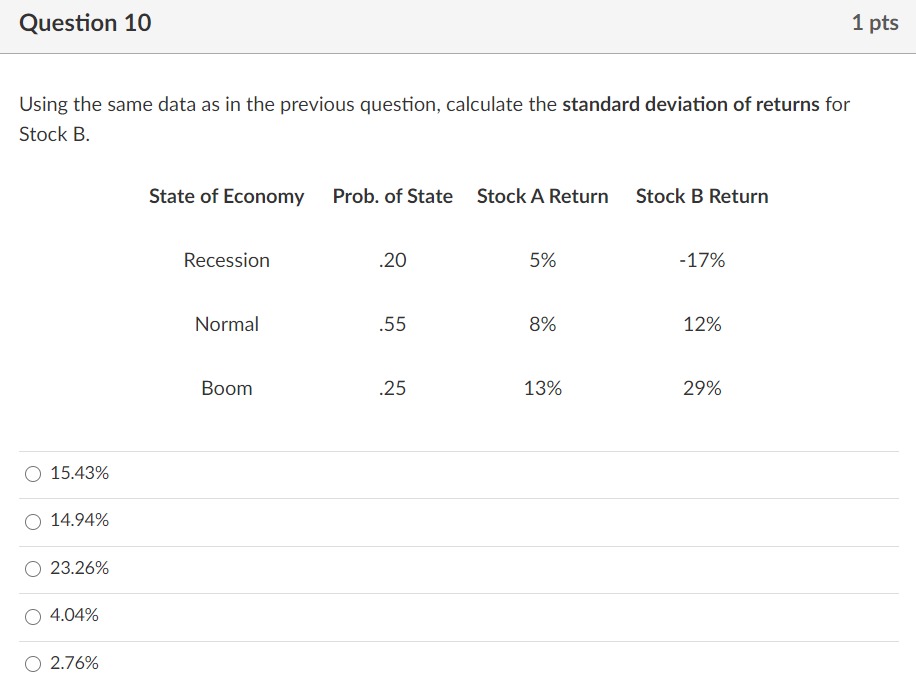The height and width of the screenshot is (697, 916).
Task: Click the 29% return value for Boom
Action: 701,388
